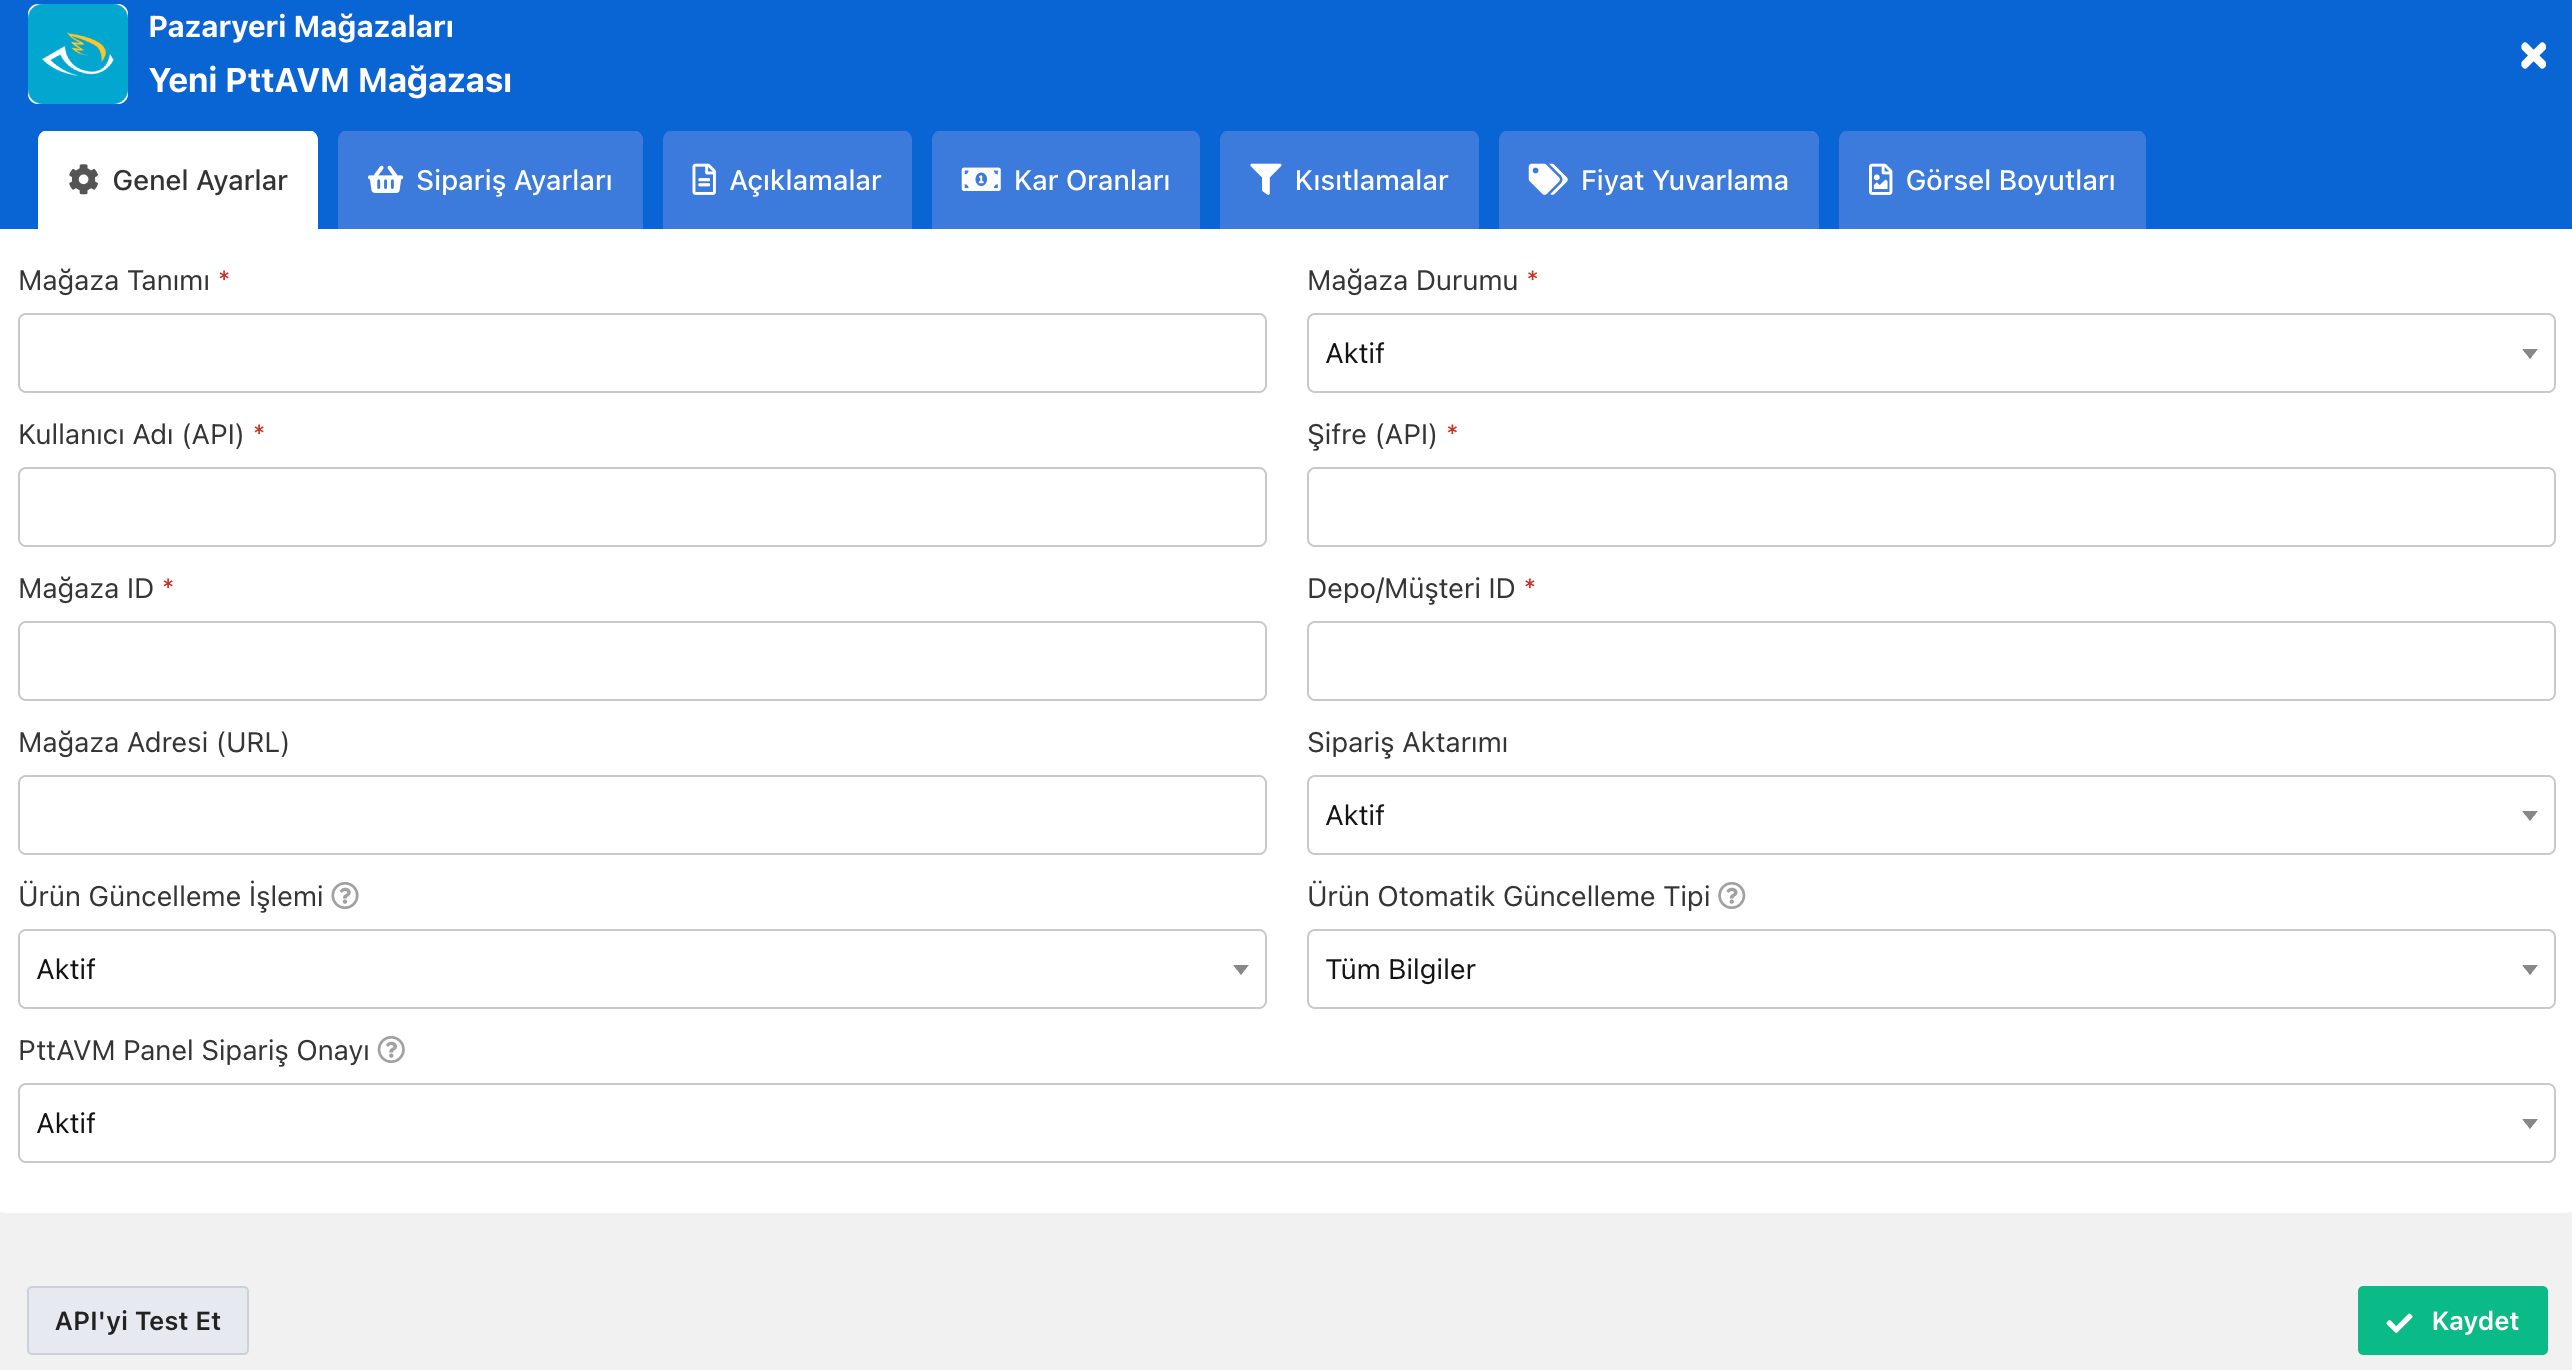
Task: Close the Yeni PttAVM Mağazası dialog
Action: (x=2533, y=55)
